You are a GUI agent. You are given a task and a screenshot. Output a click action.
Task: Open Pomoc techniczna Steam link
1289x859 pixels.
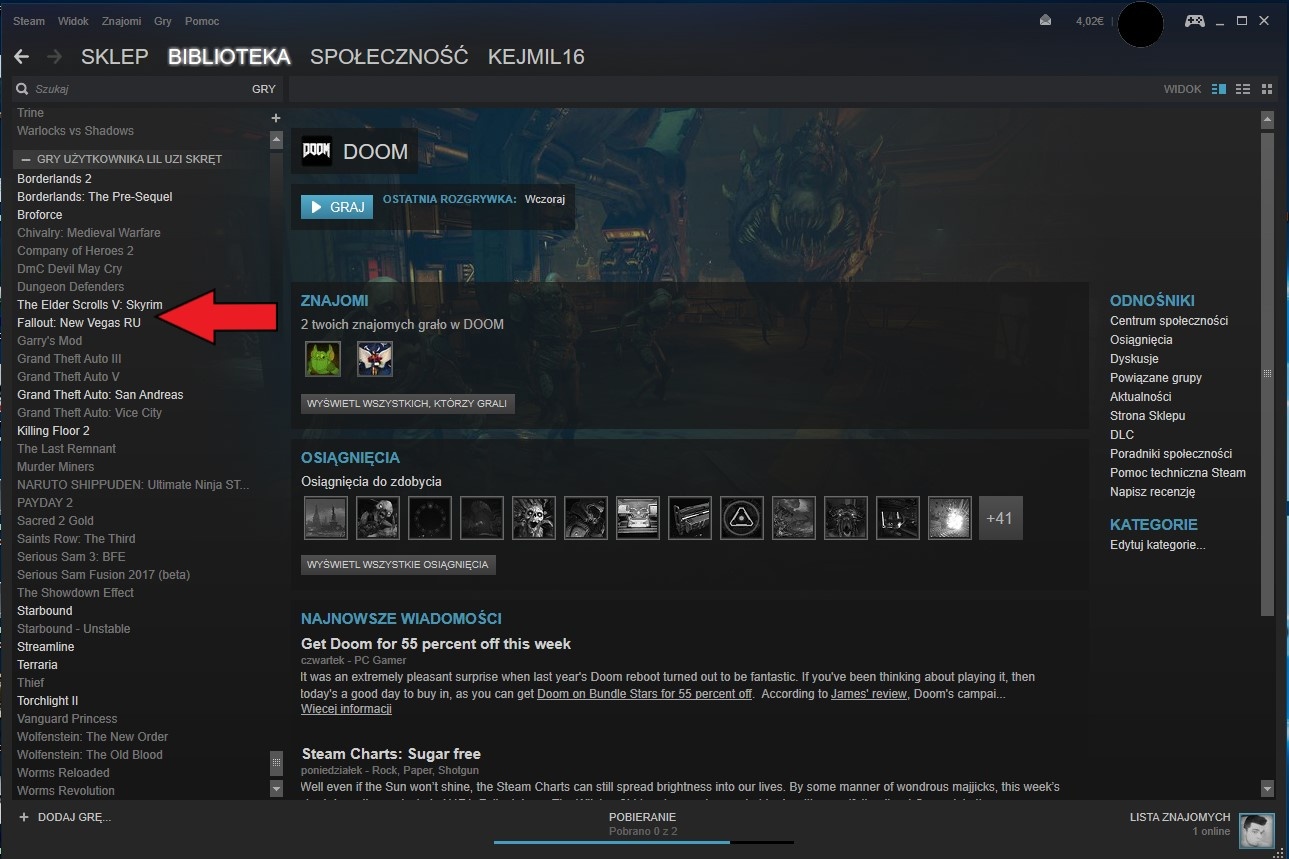click(x=1178, y=473)
